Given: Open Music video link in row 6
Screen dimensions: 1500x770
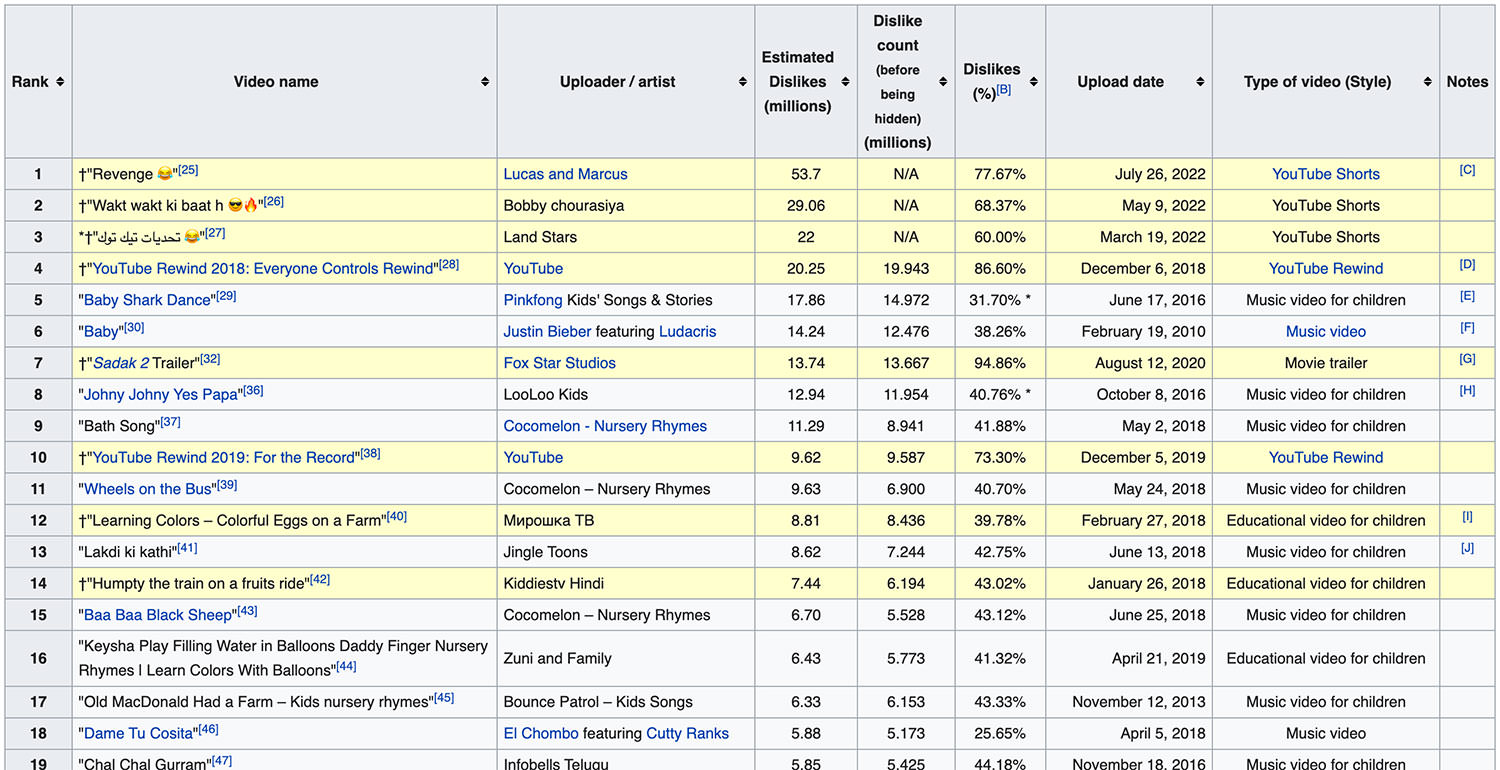Looking at the screenshot, I should click(1326, 331).
